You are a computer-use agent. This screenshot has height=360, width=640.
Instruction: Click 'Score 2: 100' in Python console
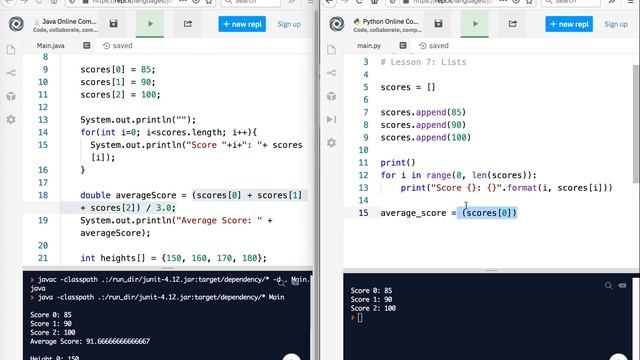(x=373, y=308)
